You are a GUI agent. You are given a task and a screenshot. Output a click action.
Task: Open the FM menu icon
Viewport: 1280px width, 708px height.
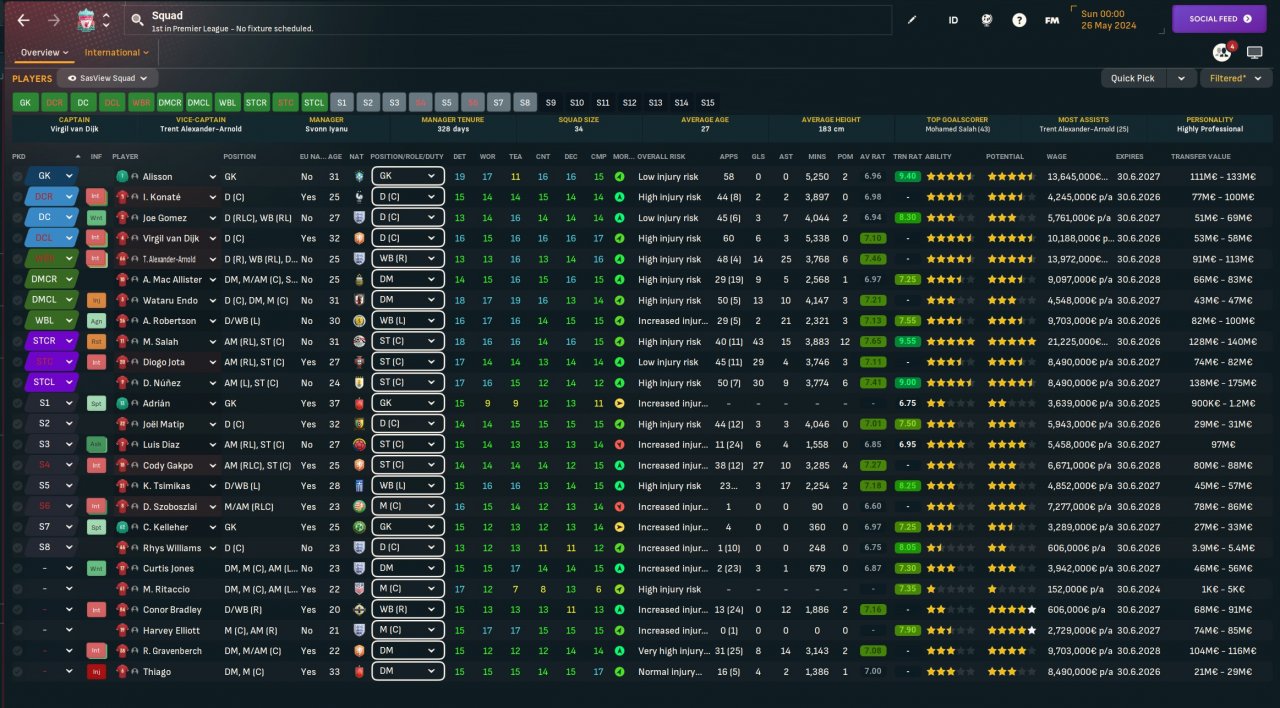1052,20
